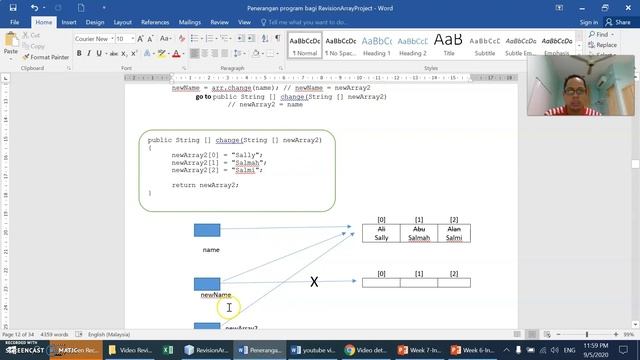Screen dimensions: 640x360
Task: Apply yellow text highlight color
Action: tap(162, 53)
